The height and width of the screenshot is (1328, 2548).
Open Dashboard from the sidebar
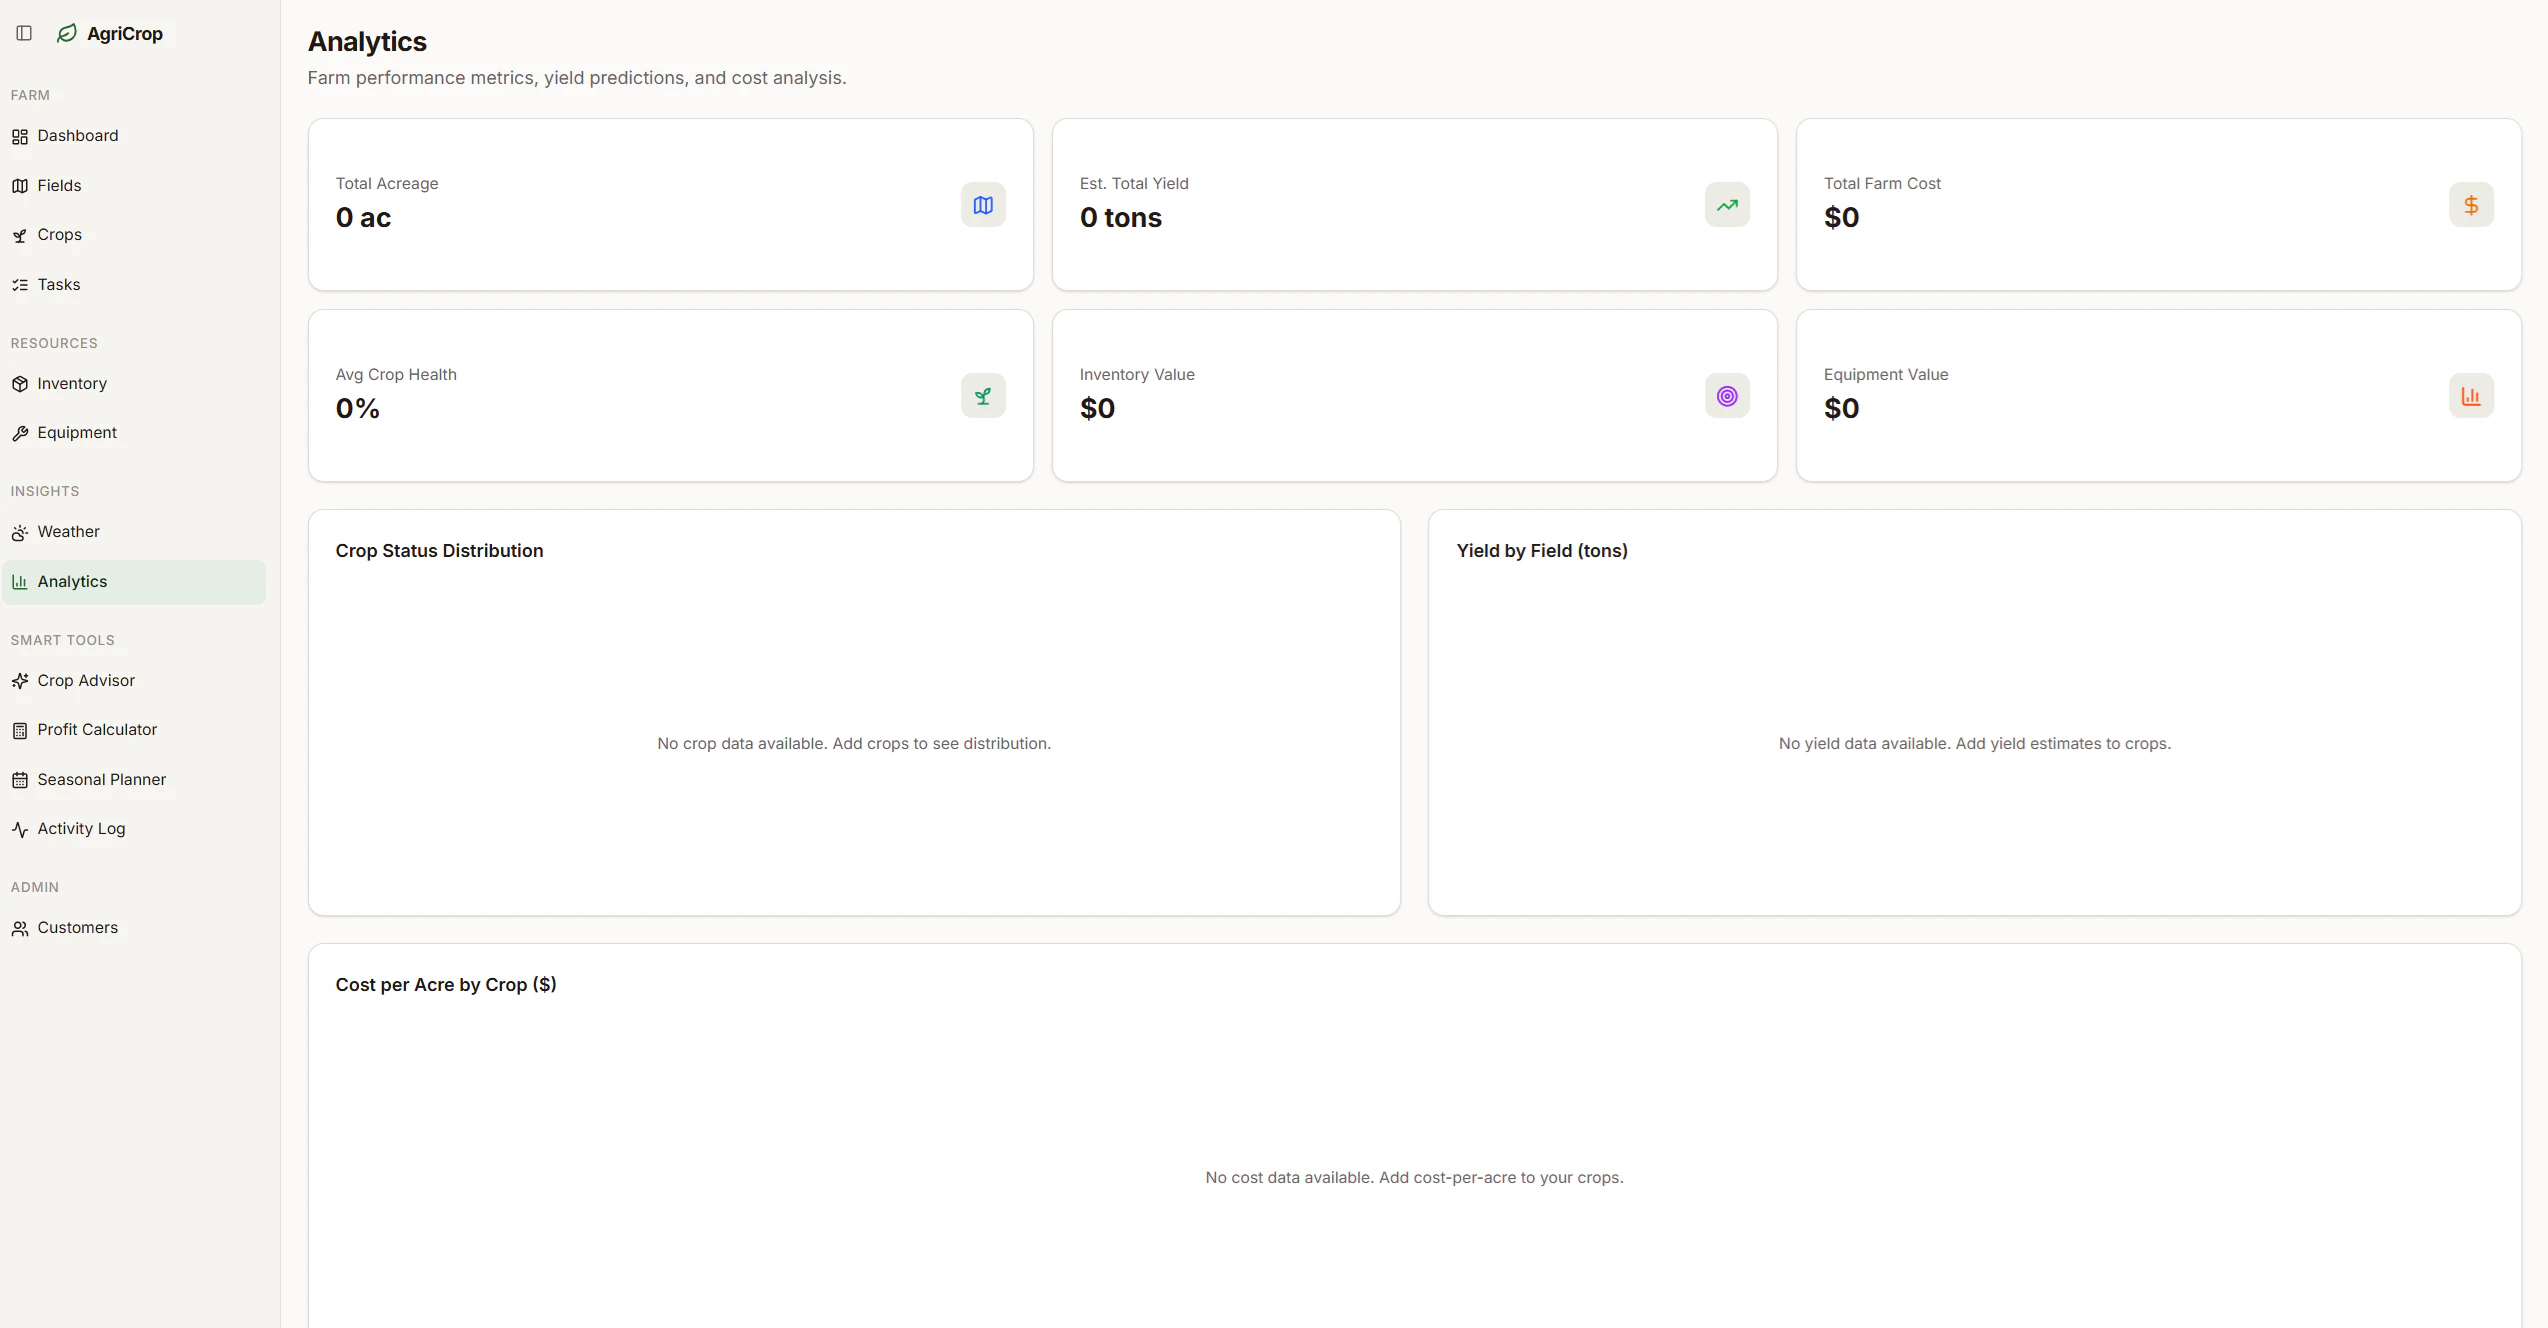77,136
